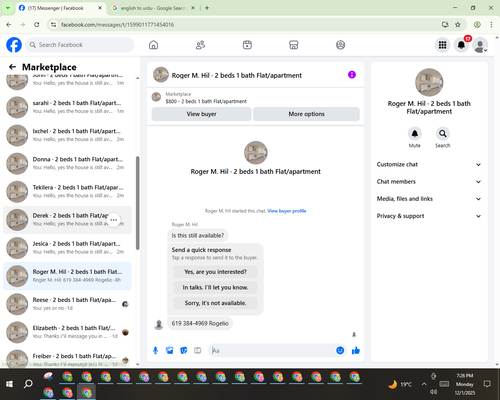
Task: Click the View buyer button
Action: pyautogui.click(x=201, y=114)
